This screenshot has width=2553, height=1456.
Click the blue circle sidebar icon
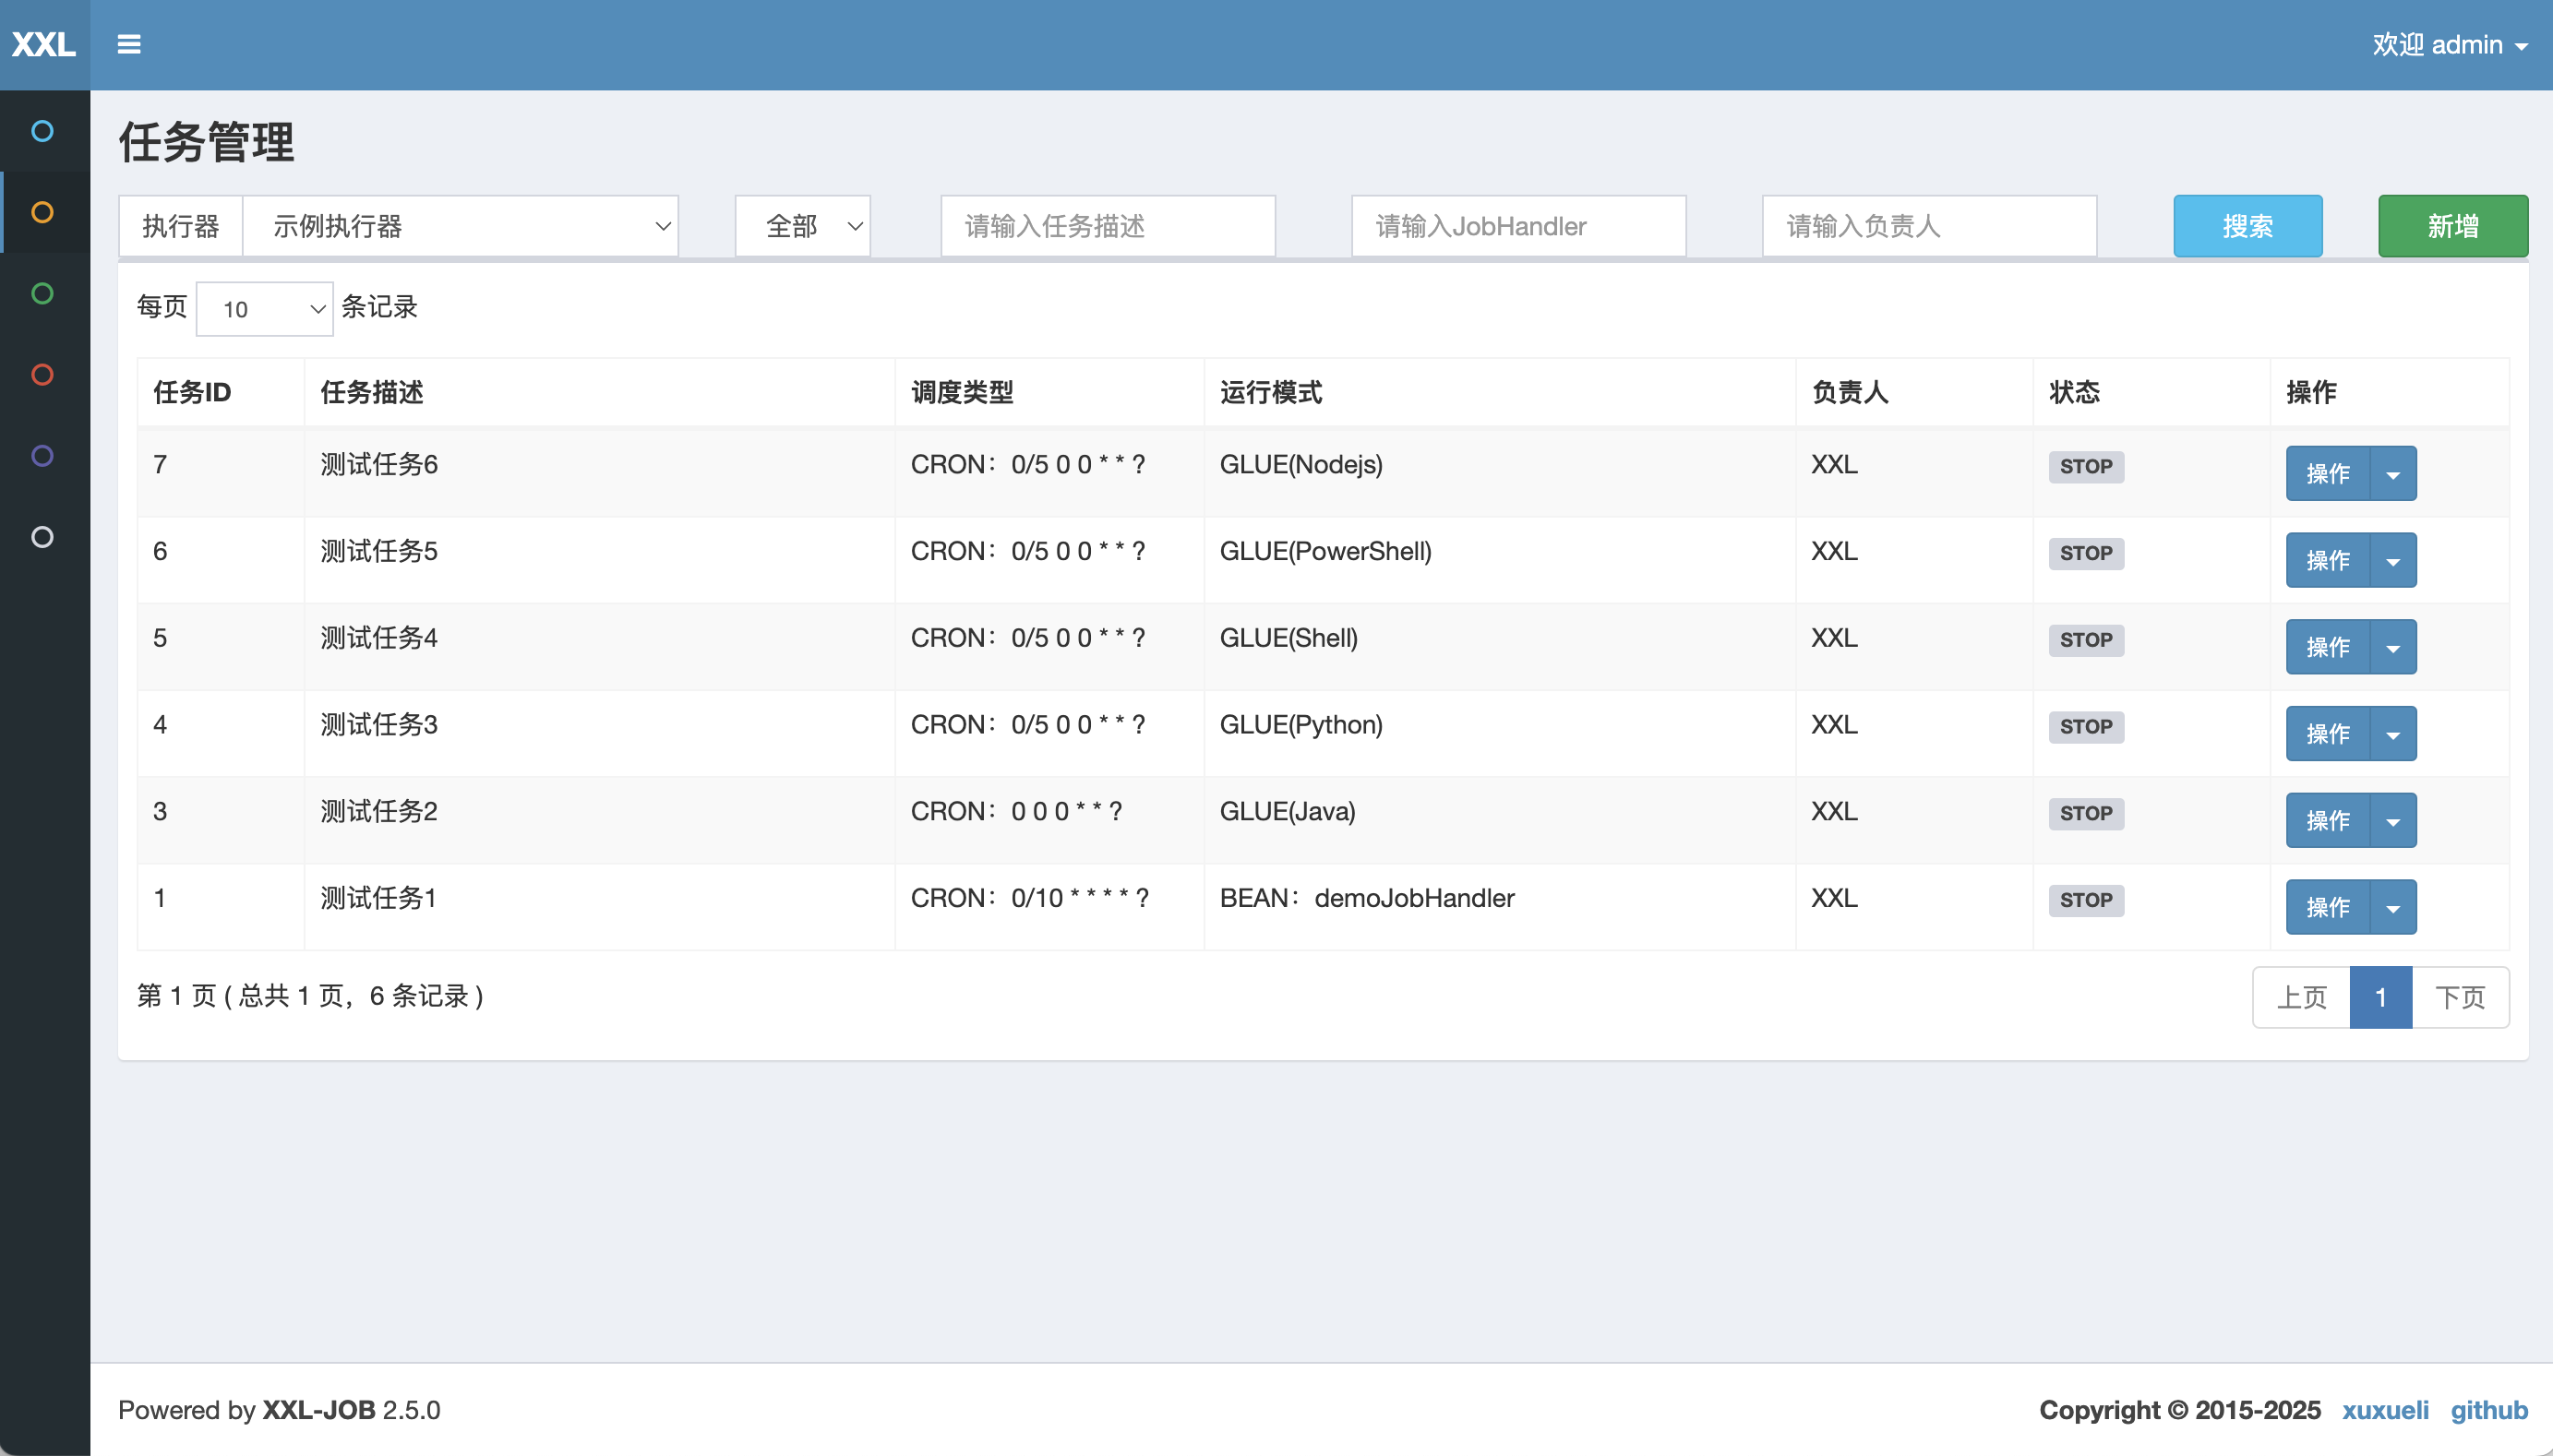coord(42,131)
